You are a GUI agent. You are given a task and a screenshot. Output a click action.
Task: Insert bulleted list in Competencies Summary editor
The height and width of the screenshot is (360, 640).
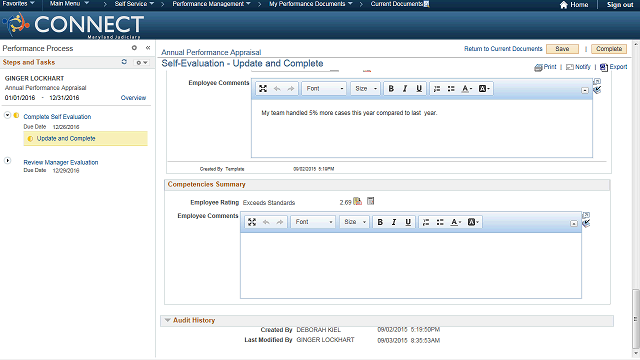click(x=440, y=222)
